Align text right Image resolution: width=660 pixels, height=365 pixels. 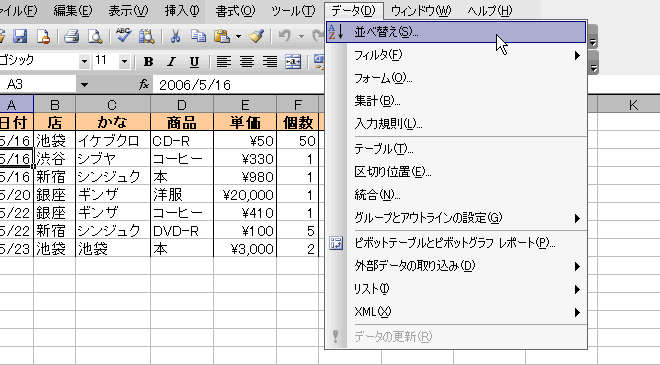(270, 62)
